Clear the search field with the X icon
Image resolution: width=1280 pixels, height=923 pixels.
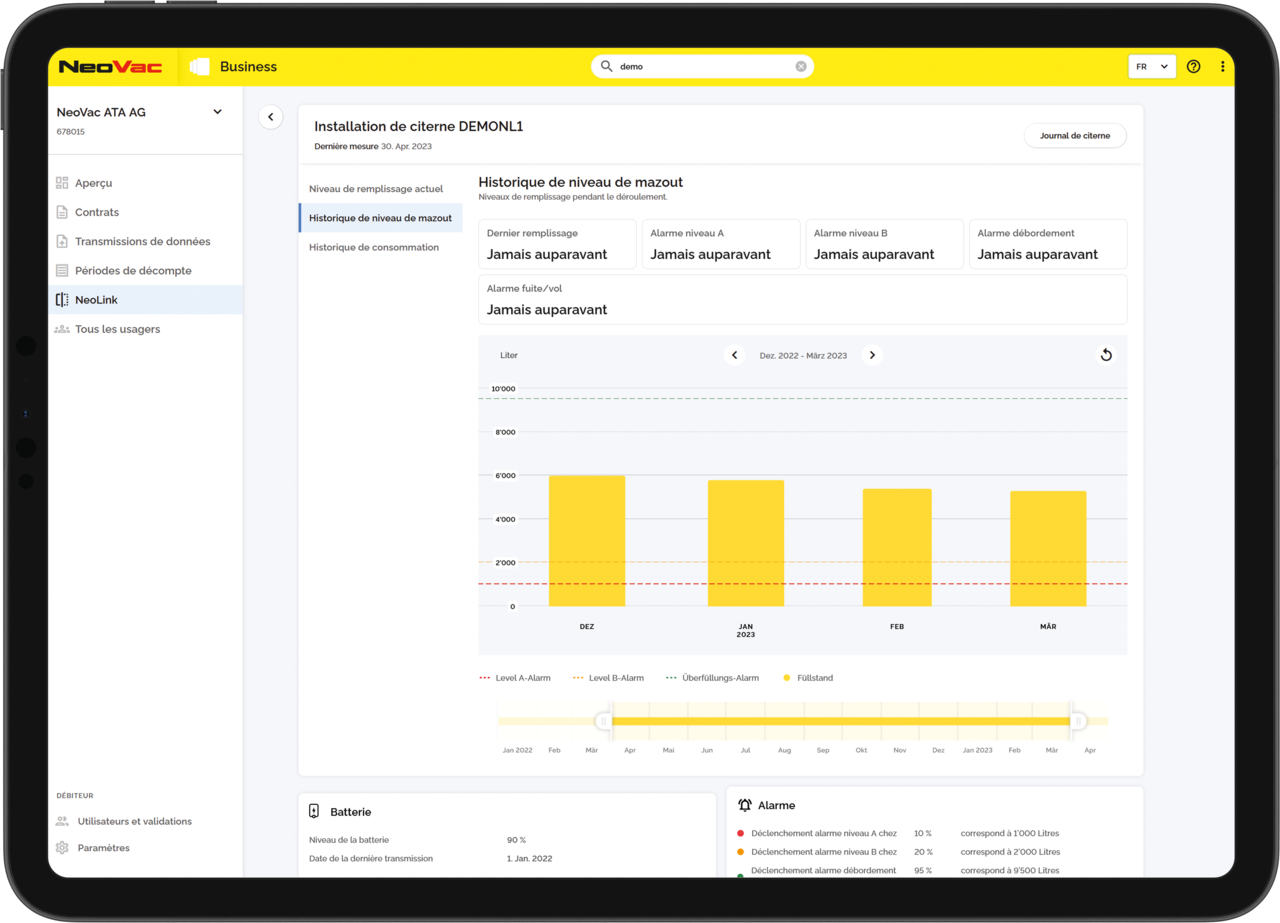801,67
